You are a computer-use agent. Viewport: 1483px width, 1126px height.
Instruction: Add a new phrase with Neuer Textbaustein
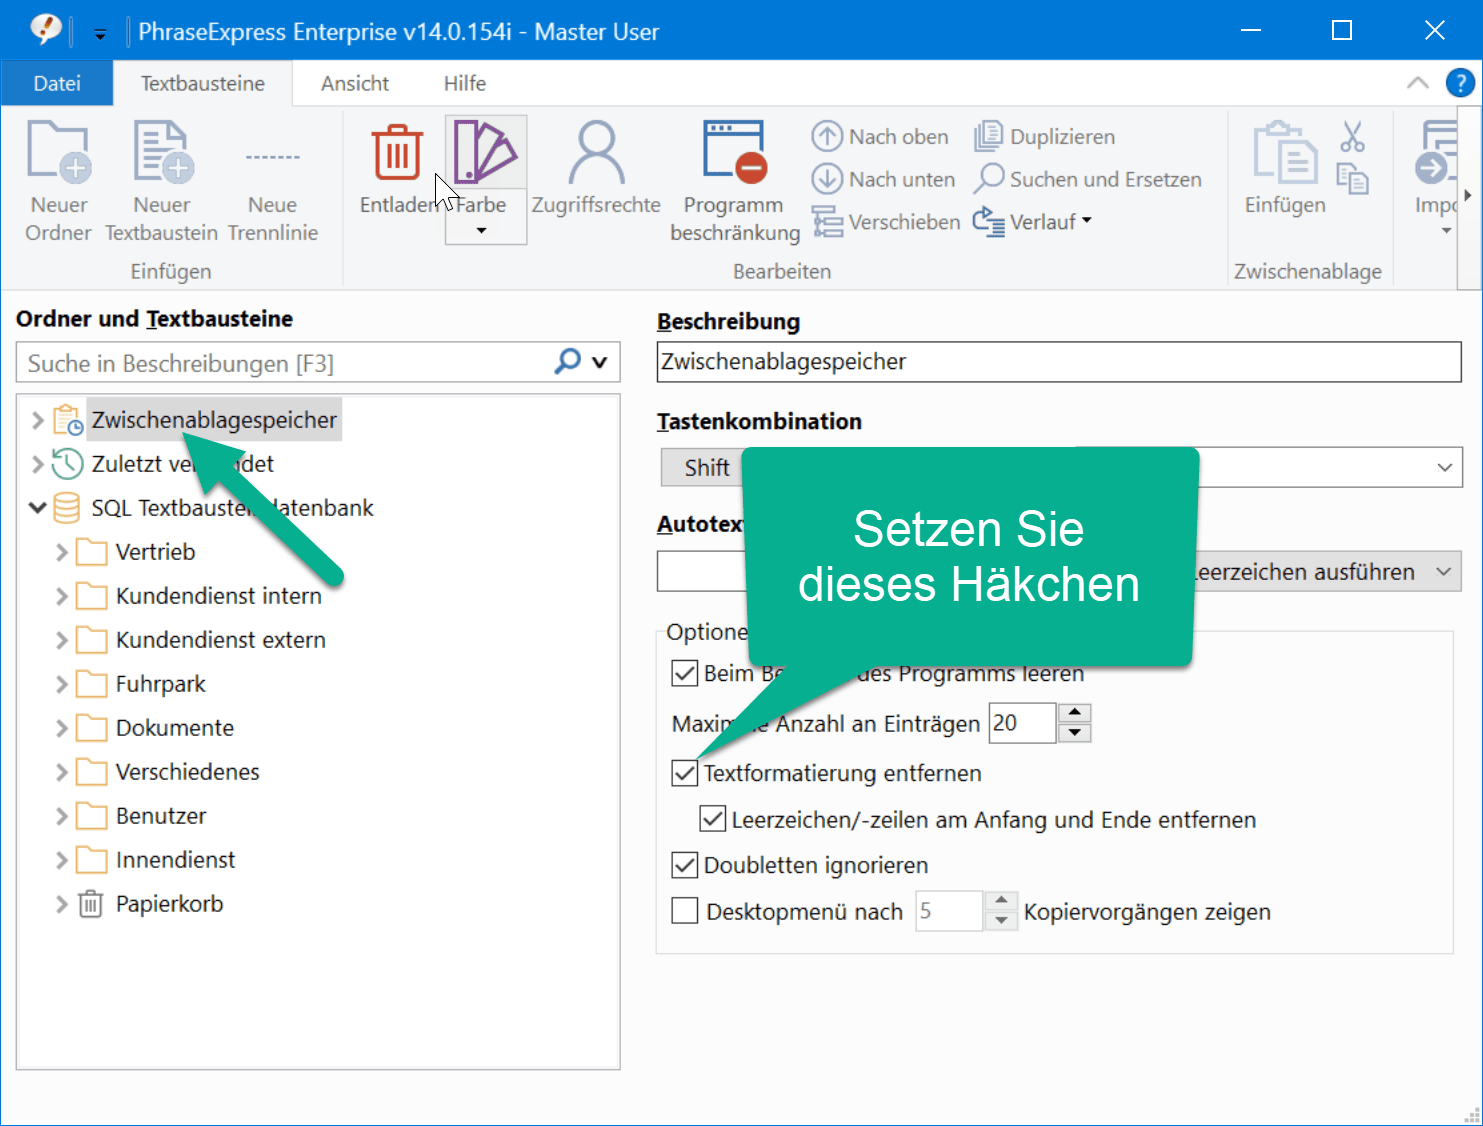[x=161, y=181]
